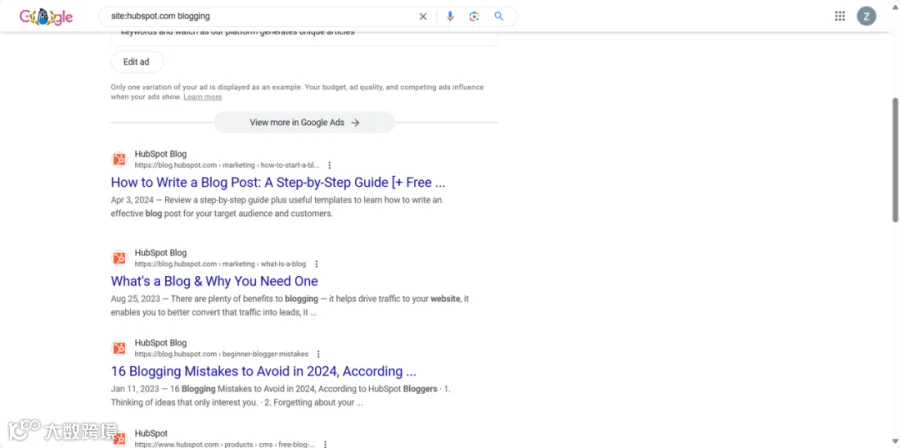Viewport: 900px width, 448px height.
Task: Submit search with magnifying glass icon
Action: [499, 17]
